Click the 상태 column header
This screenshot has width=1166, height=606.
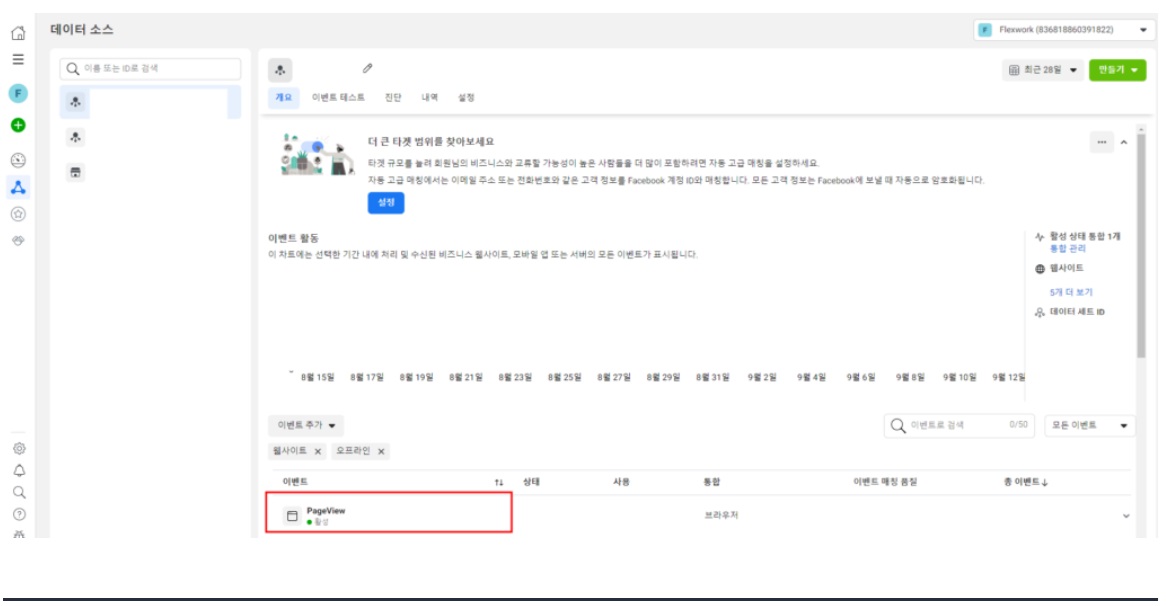coord(531,483)
